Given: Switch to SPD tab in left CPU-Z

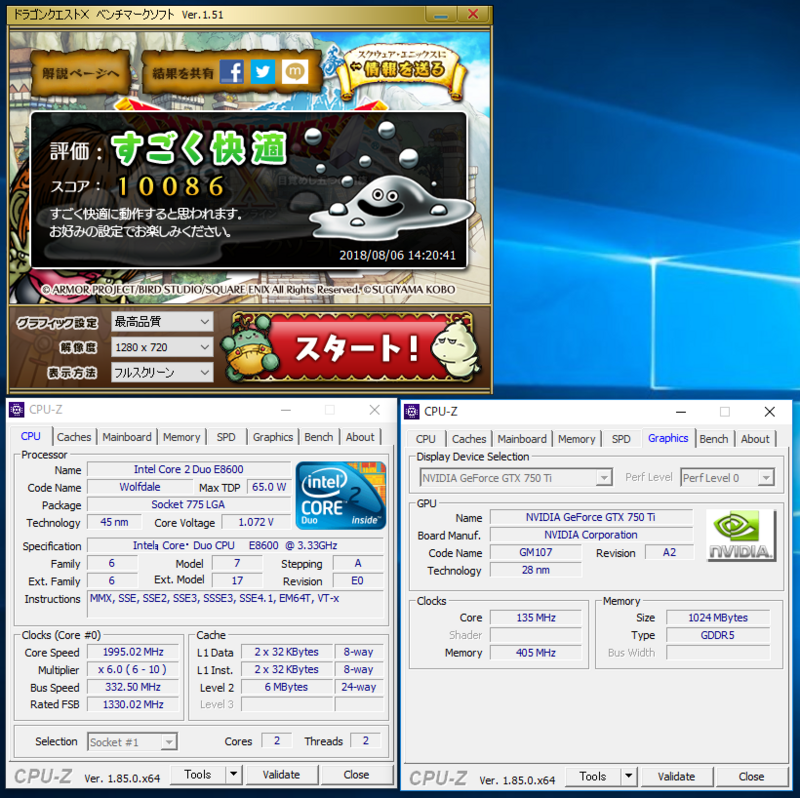Looking at the screenshot, I should 226,437.
